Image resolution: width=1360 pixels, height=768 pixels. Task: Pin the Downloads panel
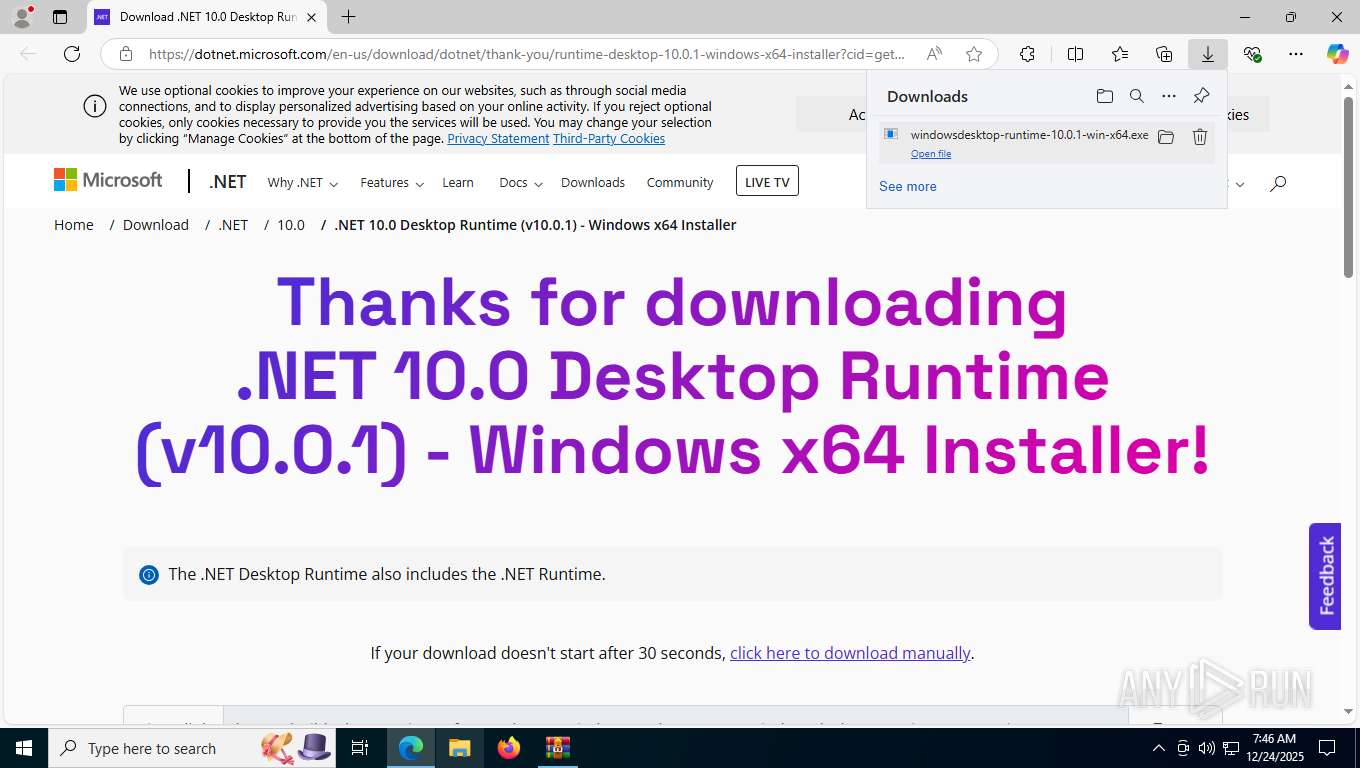(x=1201, y=96)
